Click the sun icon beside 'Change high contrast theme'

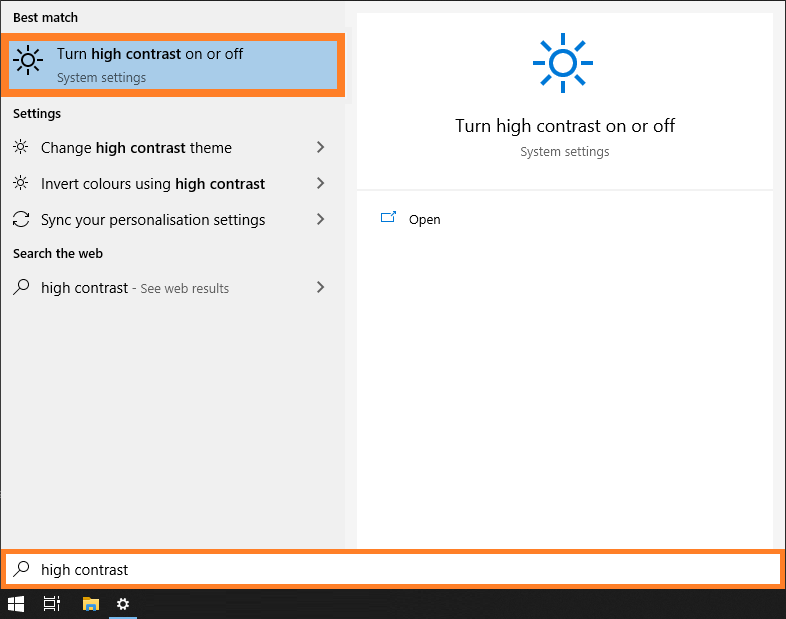[21, 147]
